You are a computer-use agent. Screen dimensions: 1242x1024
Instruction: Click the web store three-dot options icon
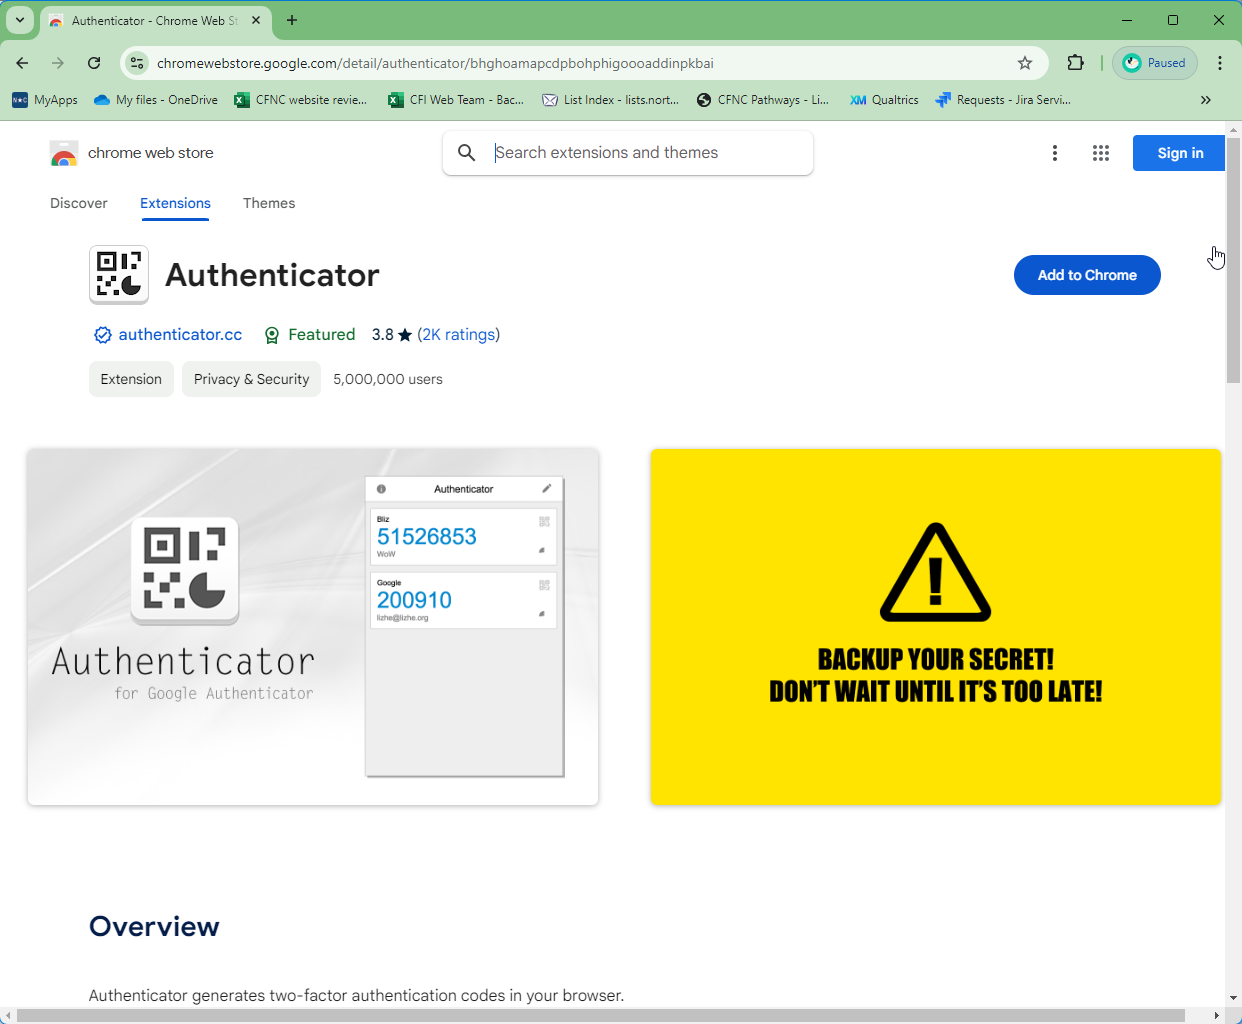click(1055, 153)
